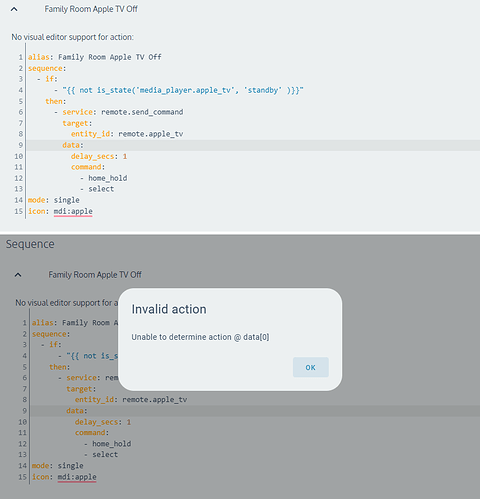
Task: Click 'sequence:' on line 2 of upper editor
Action: tap(47, 68)
